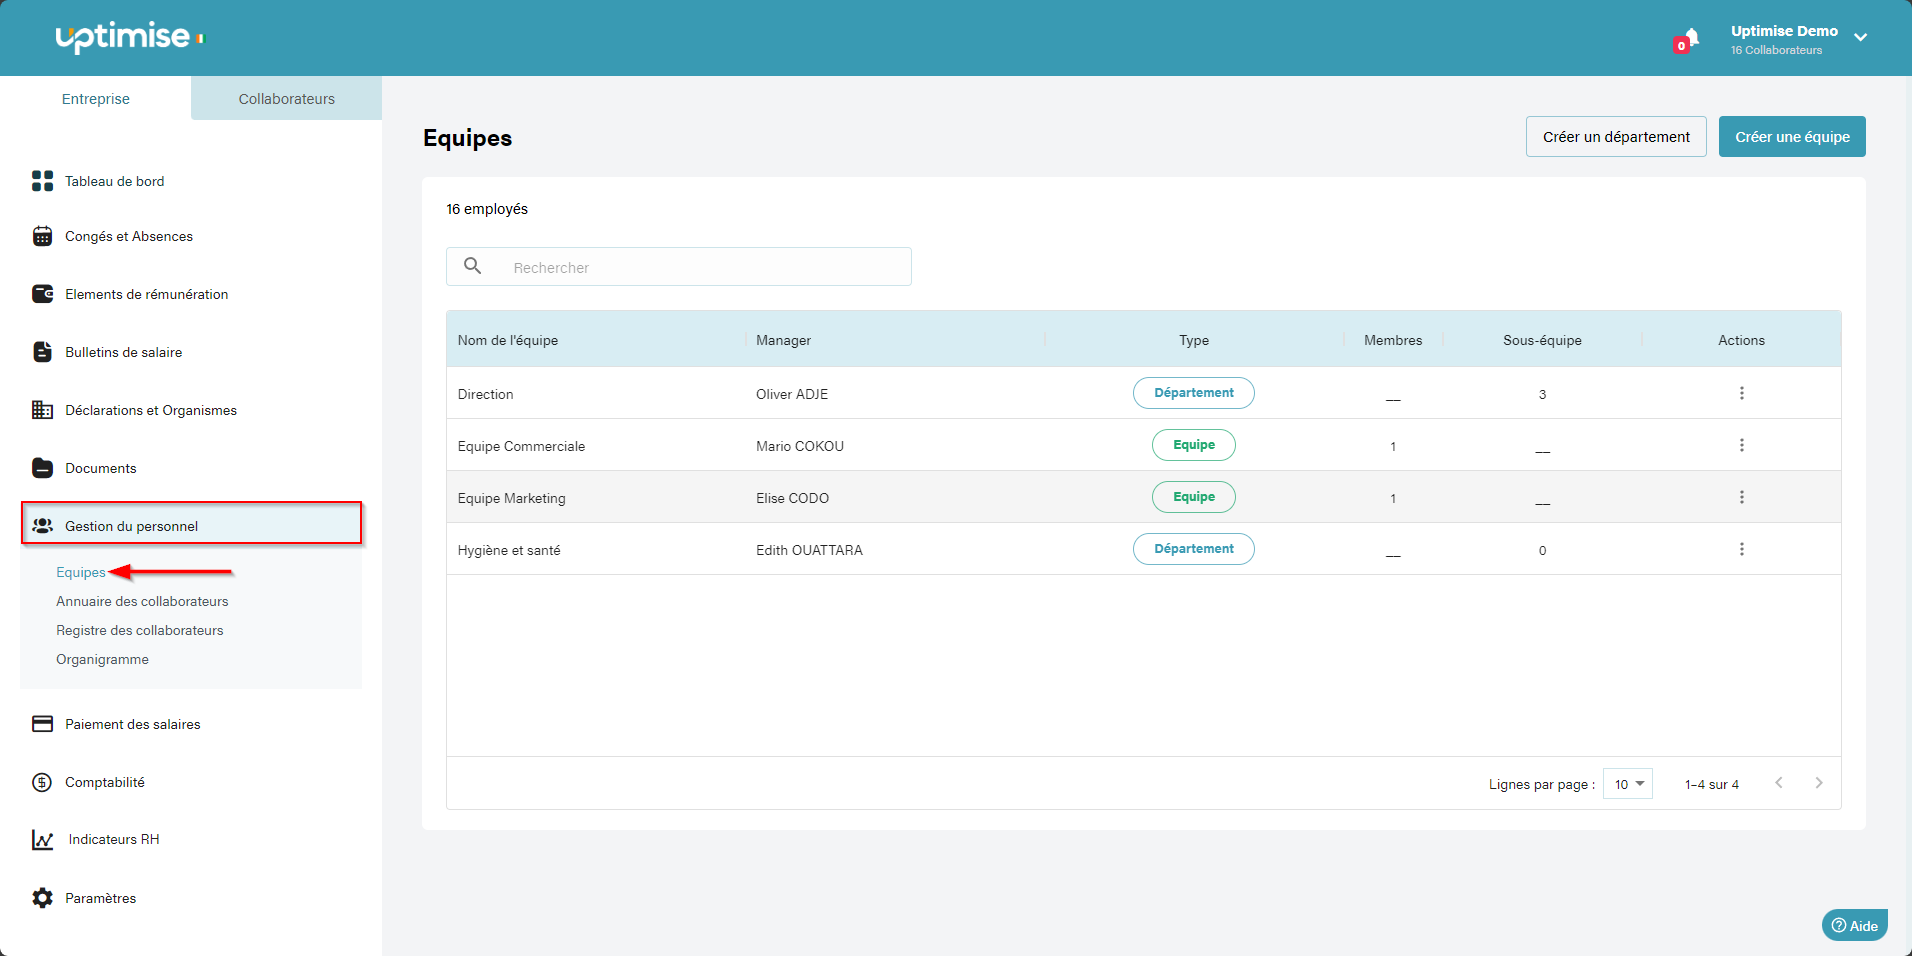This screenshot has width=1912, height=956.
Task: Open actions menu for Equipe Marketing row
Action: pos(1741,497)
